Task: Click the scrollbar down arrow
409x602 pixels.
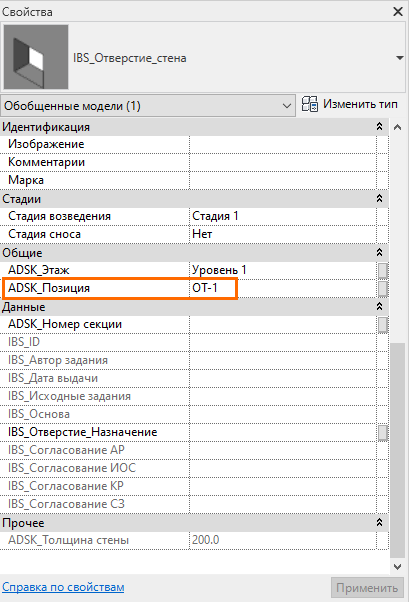Action: (397, 567)
